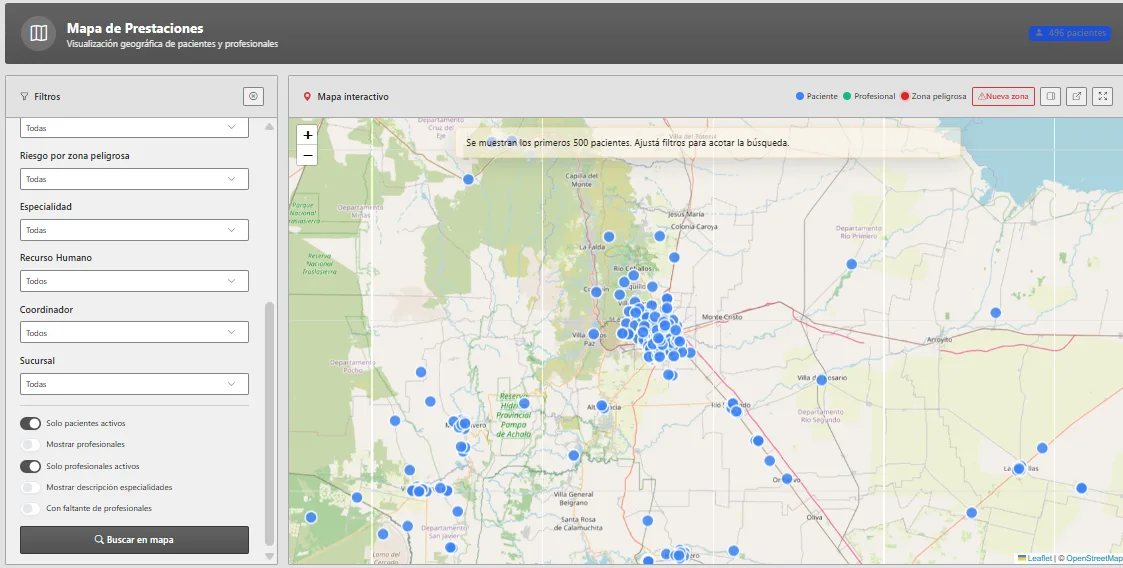Click the filter panel scrollbar thumb
1123x568 pixels.
pyautogui.click(x=269, y=424)
